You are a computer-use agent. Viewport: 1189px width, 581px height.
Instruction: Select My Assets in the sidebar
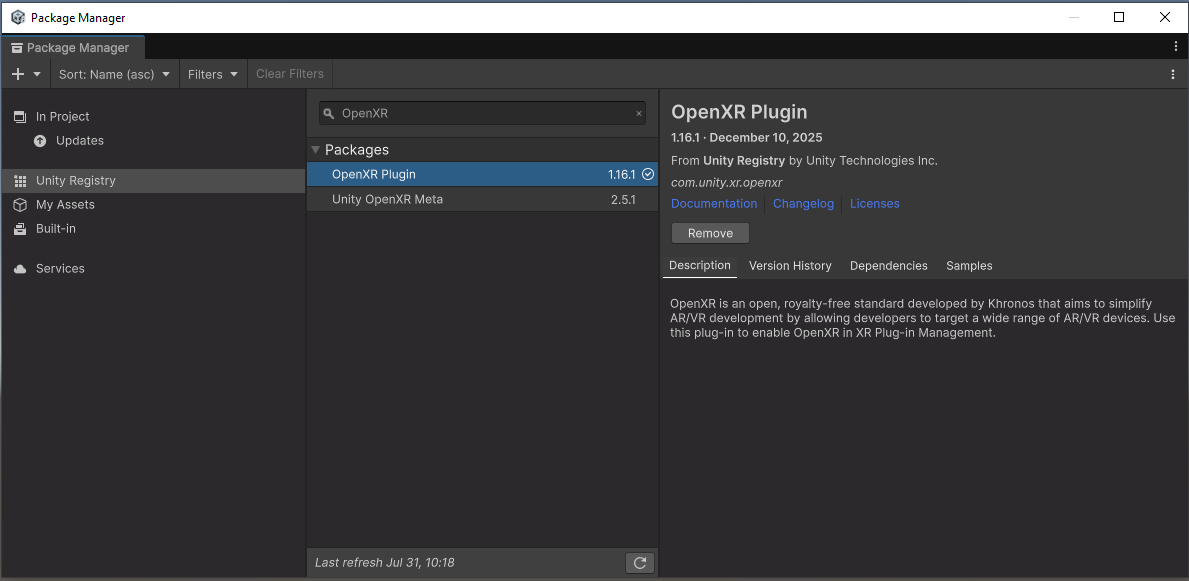click(152, 205)
